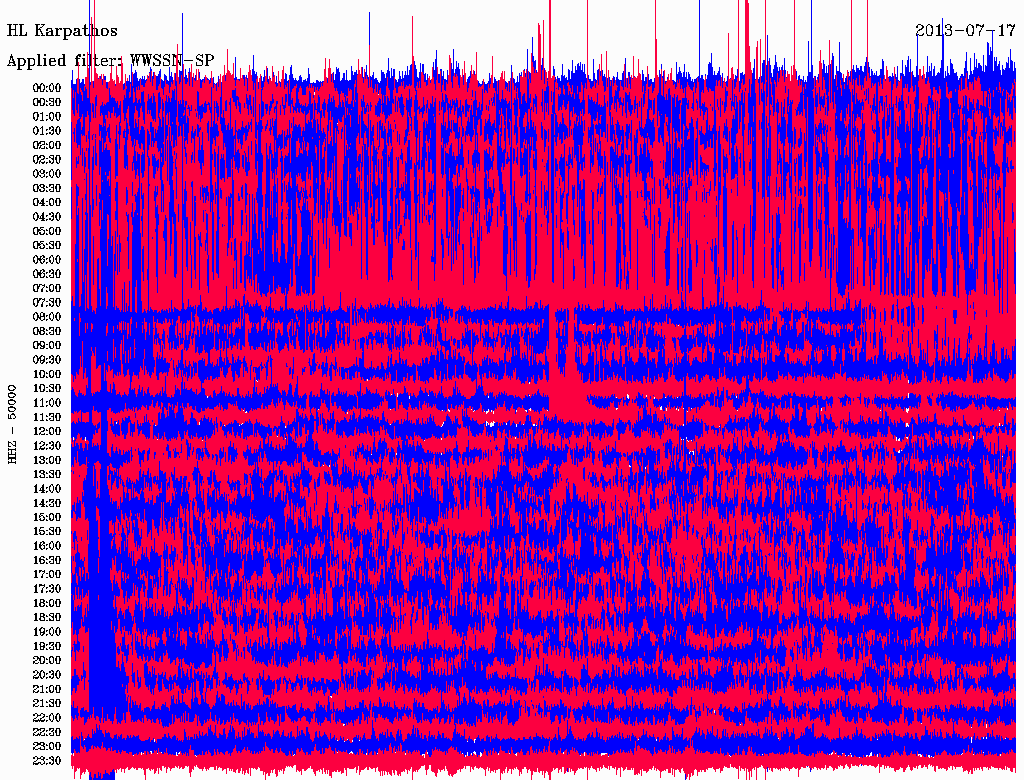Viewport: 1024px width, 780px height.
Task: Select the 19:30 time row label
Action: [47, 646]
